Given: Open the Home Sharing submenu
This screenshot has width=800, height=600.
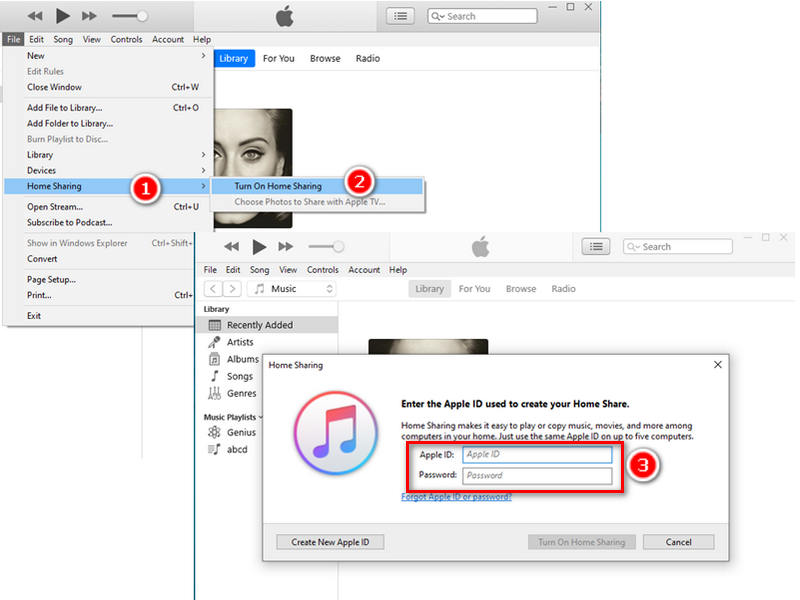Looking at the screenshot, I should coord(109,186).
